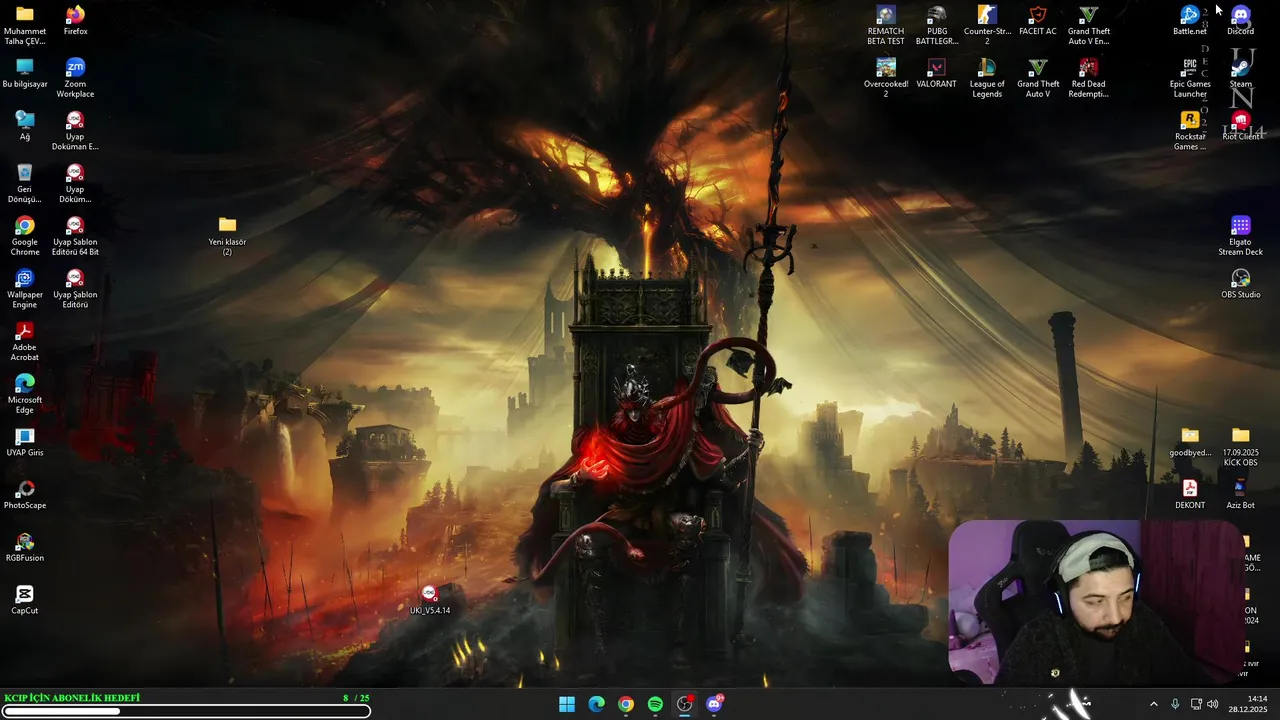
Task: Expand the hidden system tray icons chevron
Action: (x=1153, y=704)
